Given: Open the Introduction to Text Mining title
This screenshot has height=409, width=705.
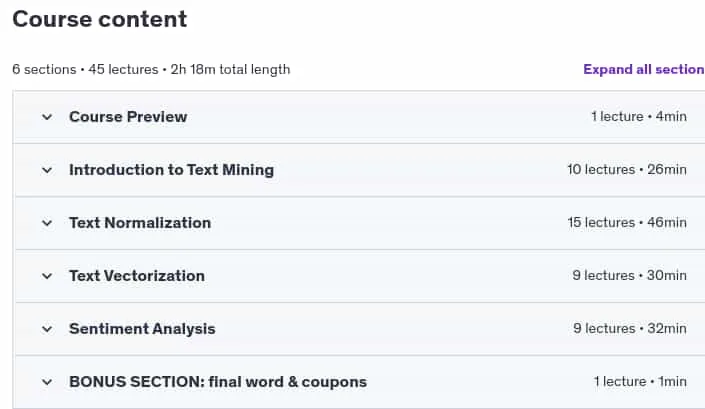Looking at the screenshot, I should (171, 170).
